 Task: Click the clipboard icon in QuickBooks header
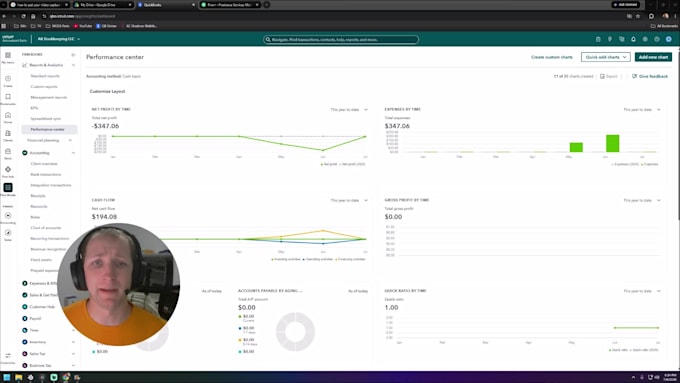point(598,39)
